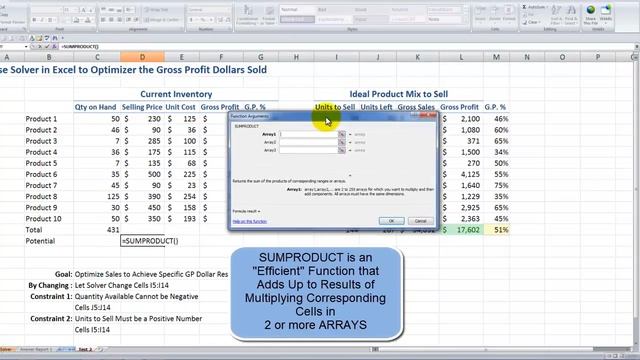Click the Align Text Left icon

click(103, 20)
